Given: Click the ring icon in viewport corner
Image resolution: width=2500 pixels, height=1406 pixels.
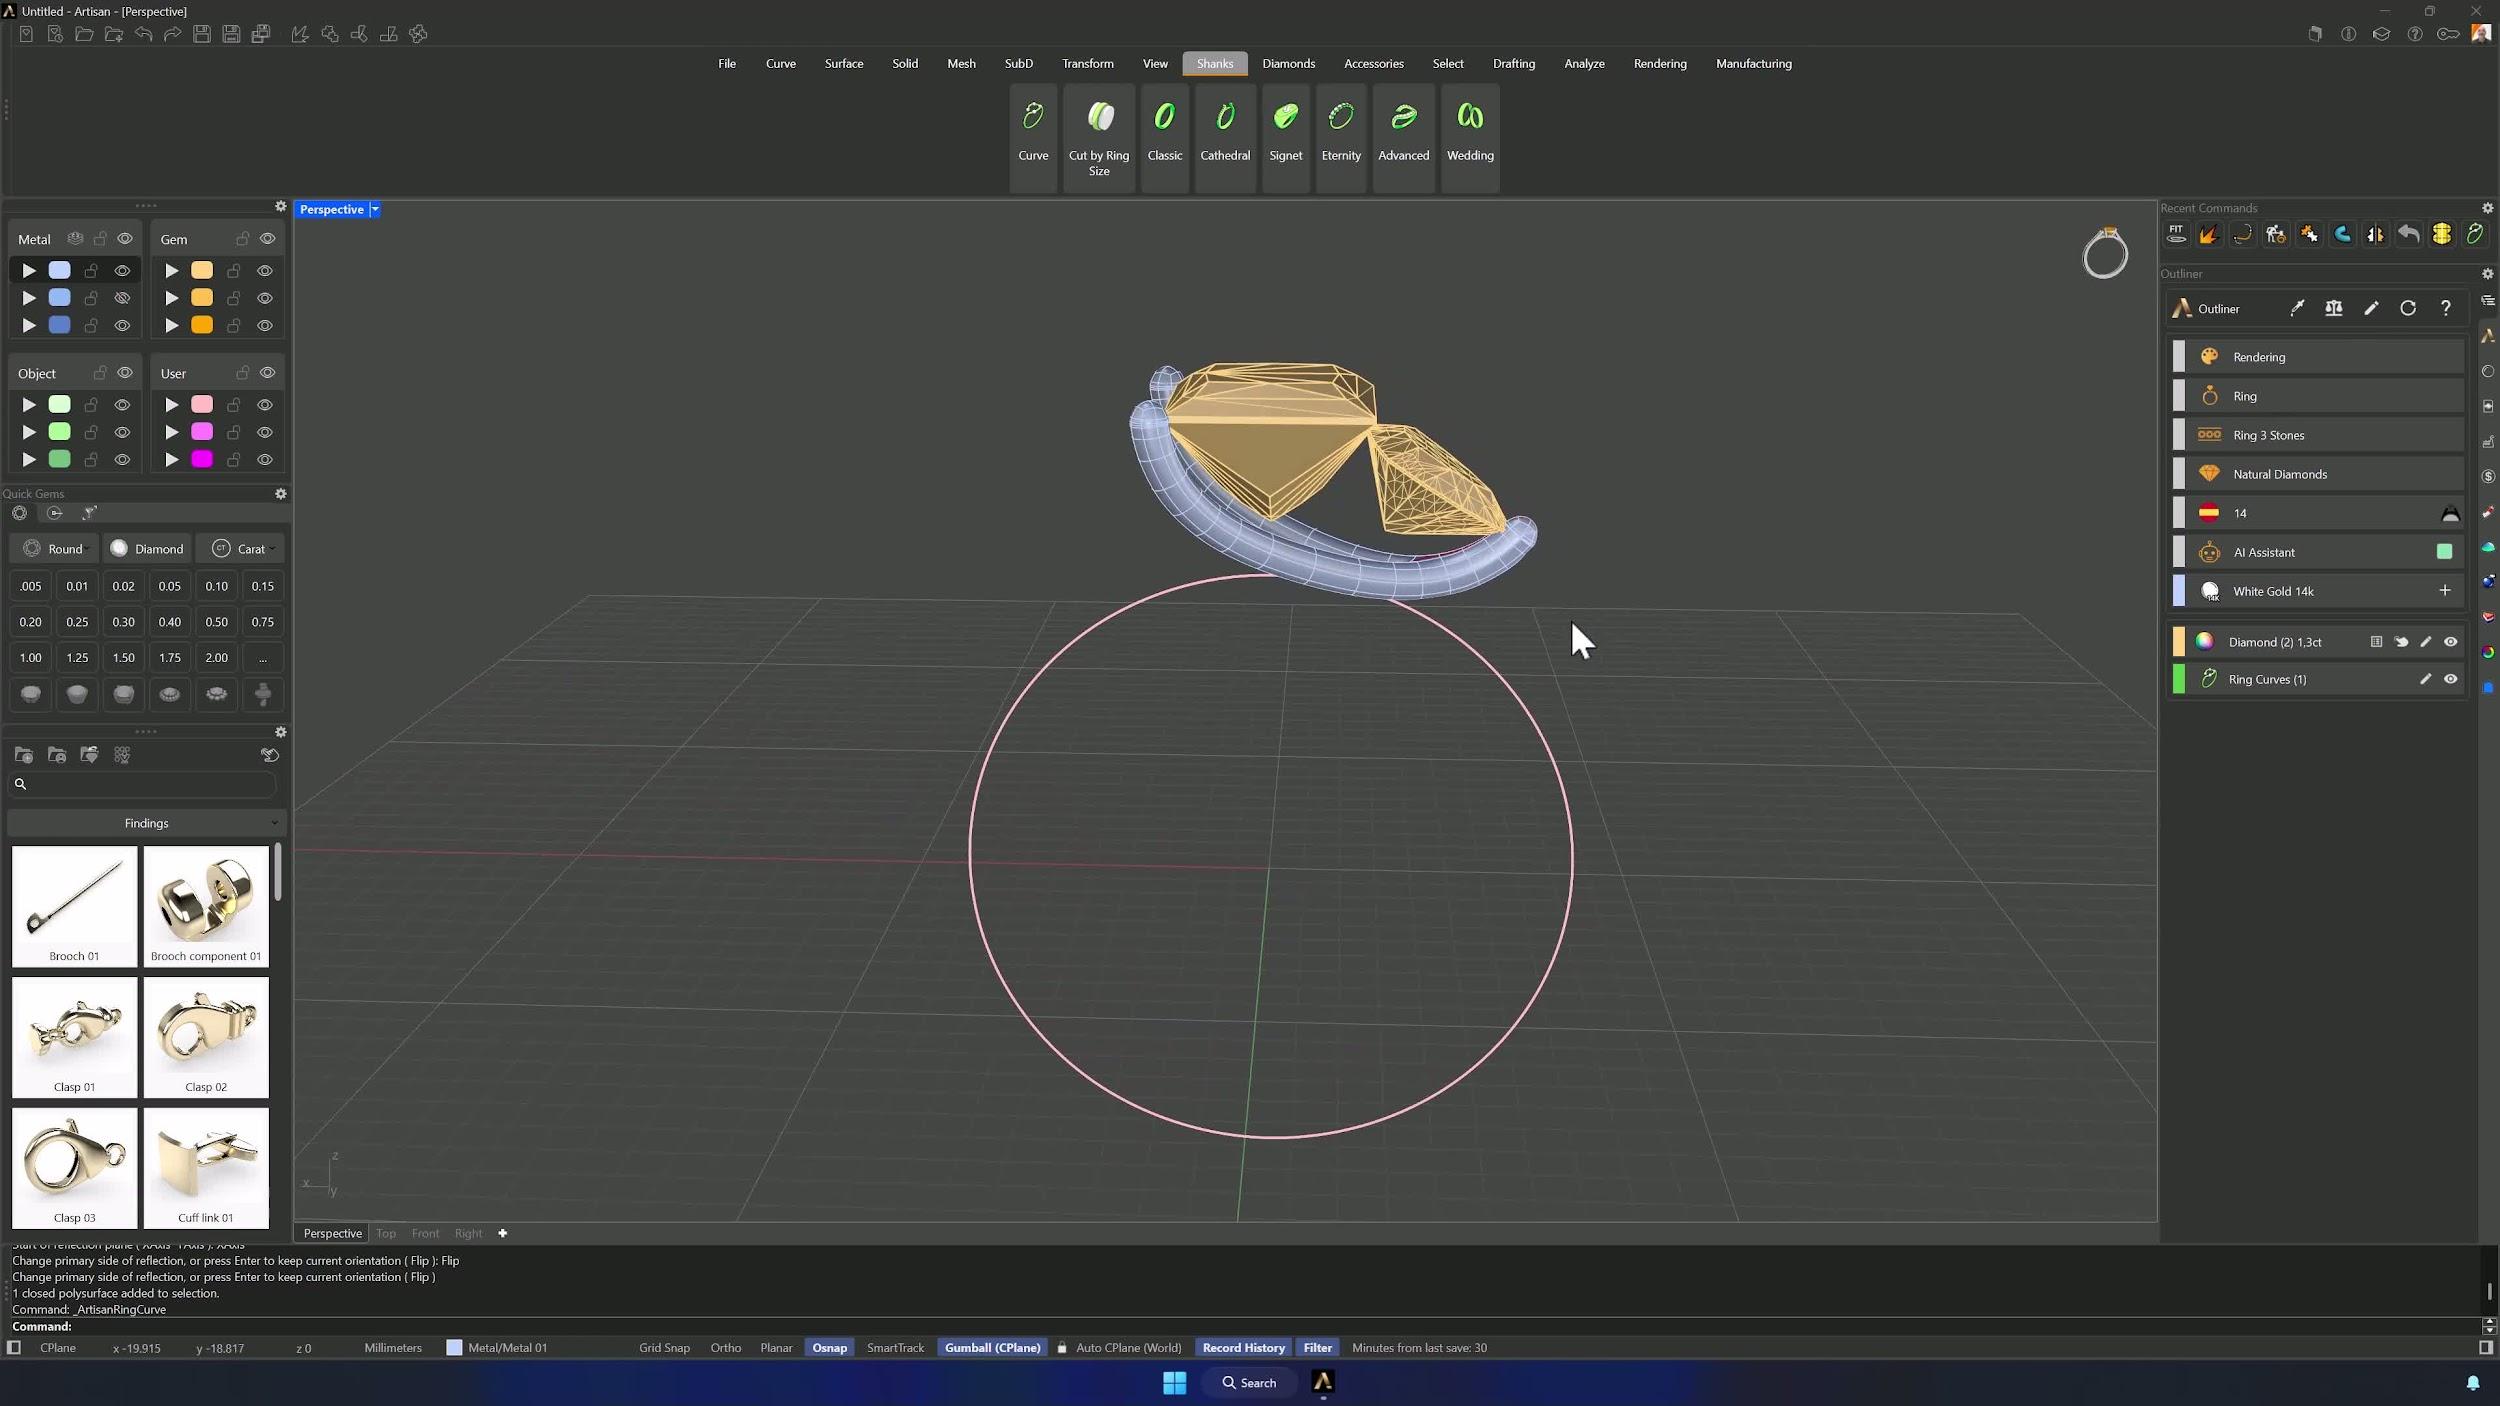Looking at the screenshot, I should (x=2105, y=253).
